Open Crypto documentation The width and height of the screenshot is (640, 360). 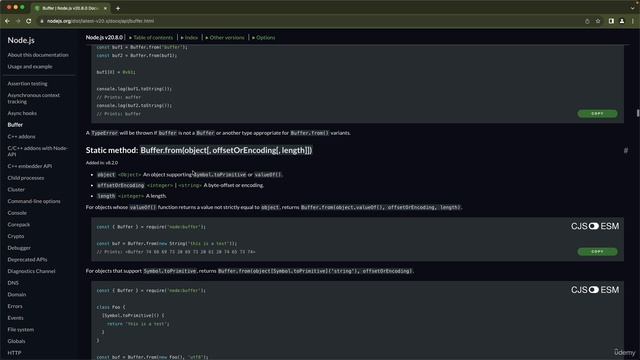[16, 236]
